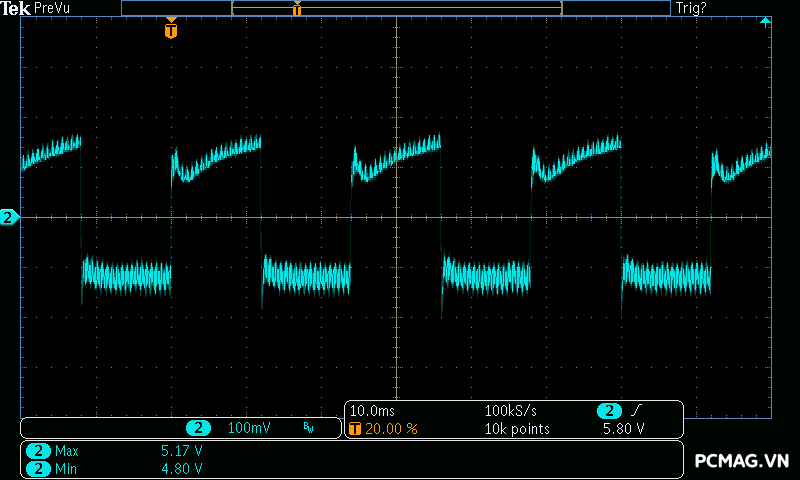Click the channel 2 badge beside 100mV
The width and height of the screenshot is (800, 480).
tap(198, 428)
